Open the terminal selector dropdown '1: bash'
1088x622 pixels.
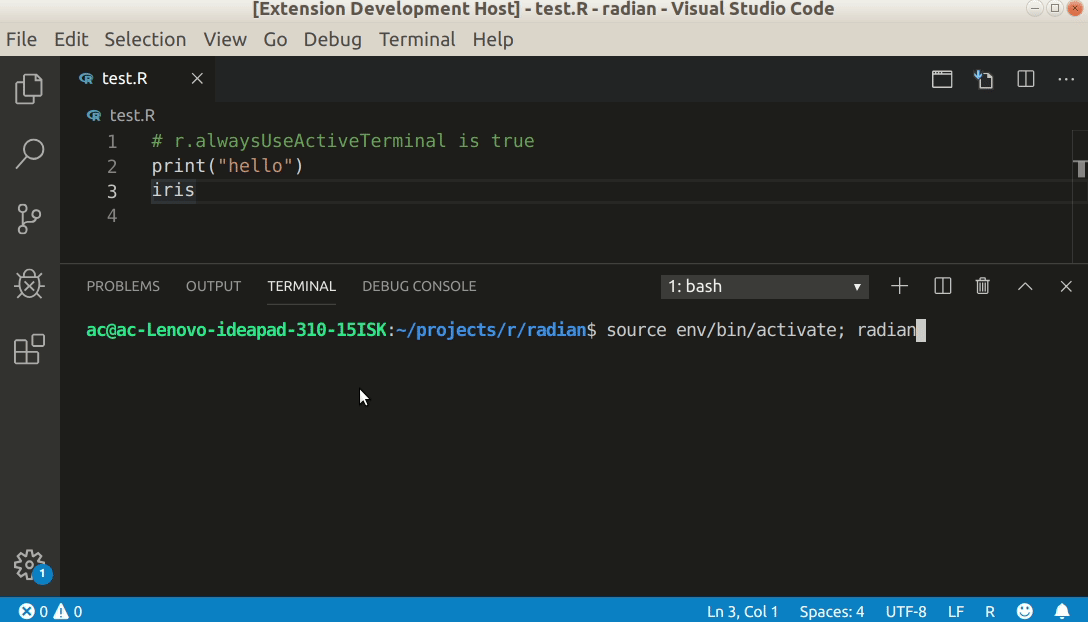pyautogui.click(x=764, y=286)
